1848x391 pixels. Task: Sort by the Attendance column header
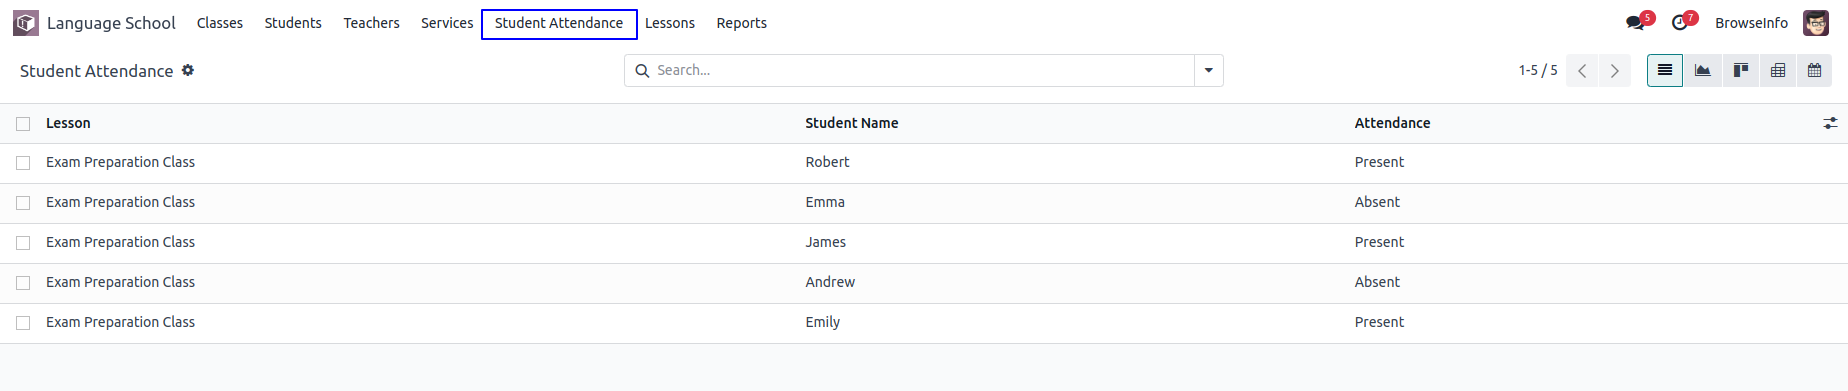click(1392, 123)
